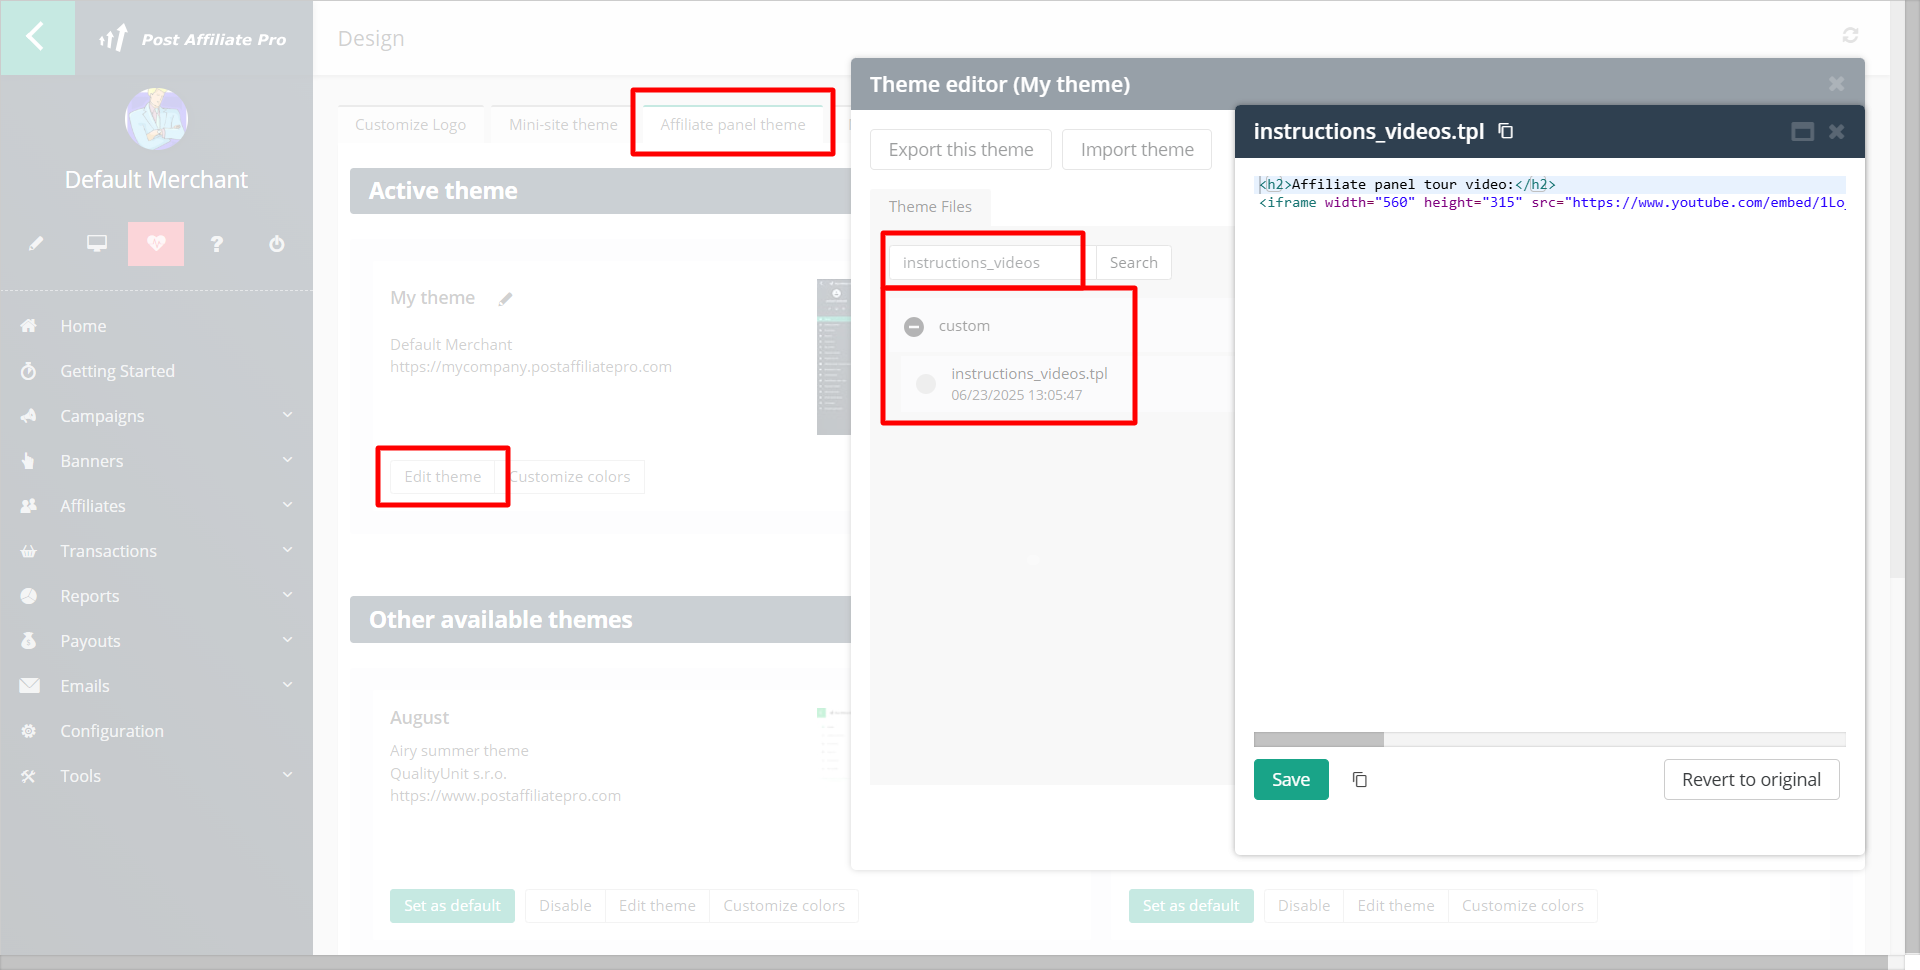1920x970 pixels.
Task: Switch to Customize Logo tab
Action: coord(410,125)
